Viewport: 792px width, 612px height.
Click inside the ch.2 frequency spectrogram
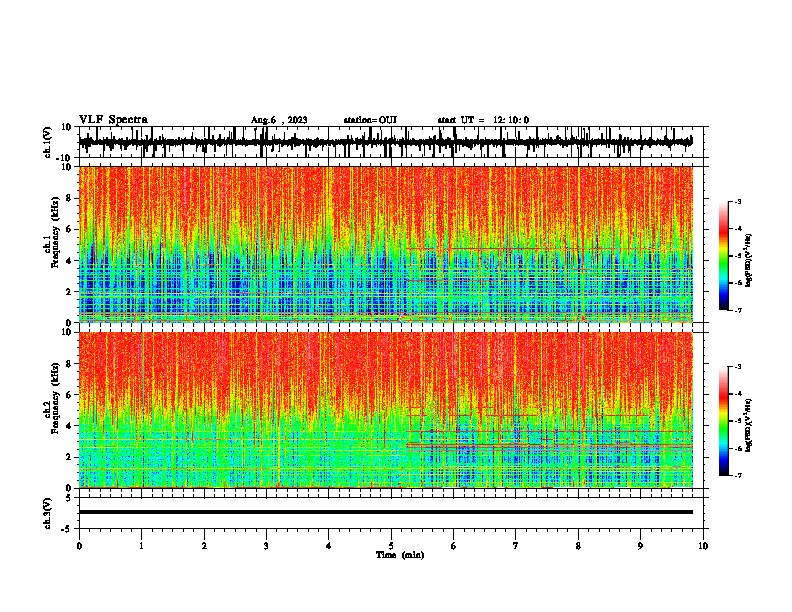tap(385, 410)
